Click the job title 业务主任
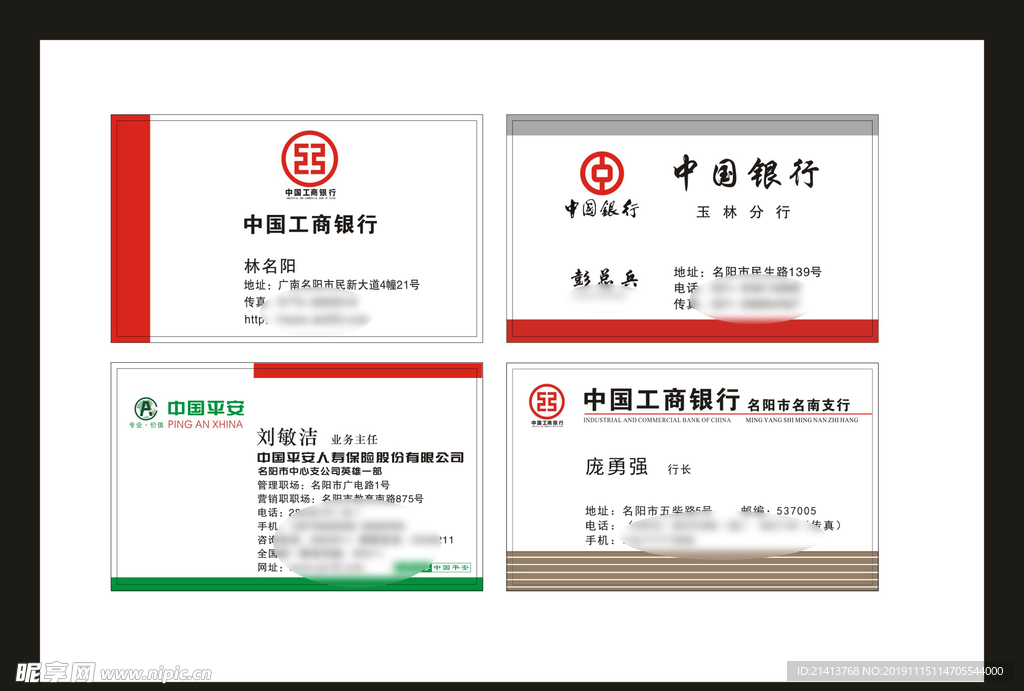 tap(354, 439)
